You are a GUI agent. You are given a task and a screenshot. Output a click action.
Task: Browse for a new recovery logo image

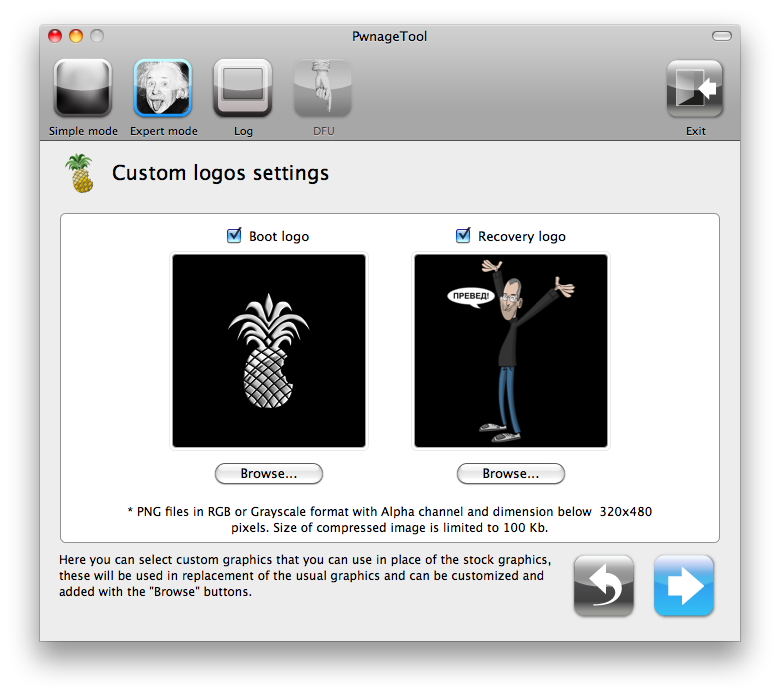pyautogui.click(x=511, y=473)
